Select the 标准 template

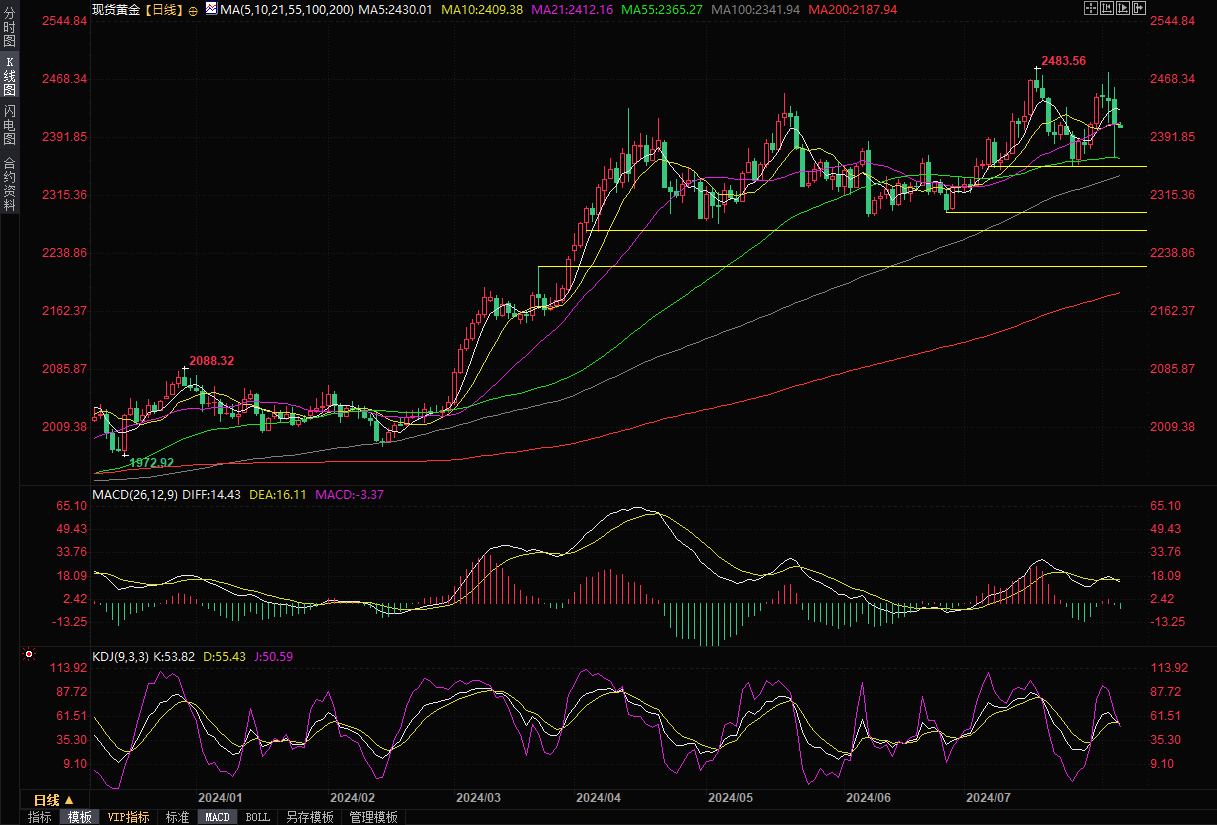pyautogui.click(x=177, y=817)
